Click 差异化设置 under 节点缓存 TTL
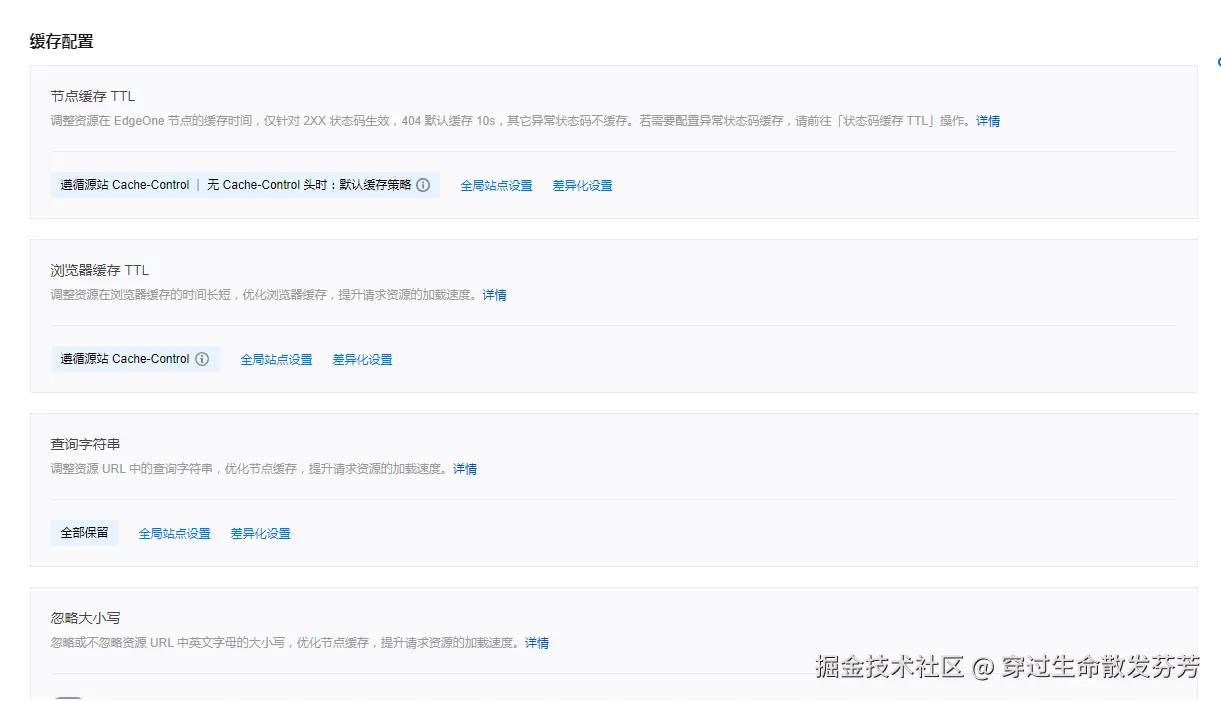1221x701 pixels. [582, 185]
